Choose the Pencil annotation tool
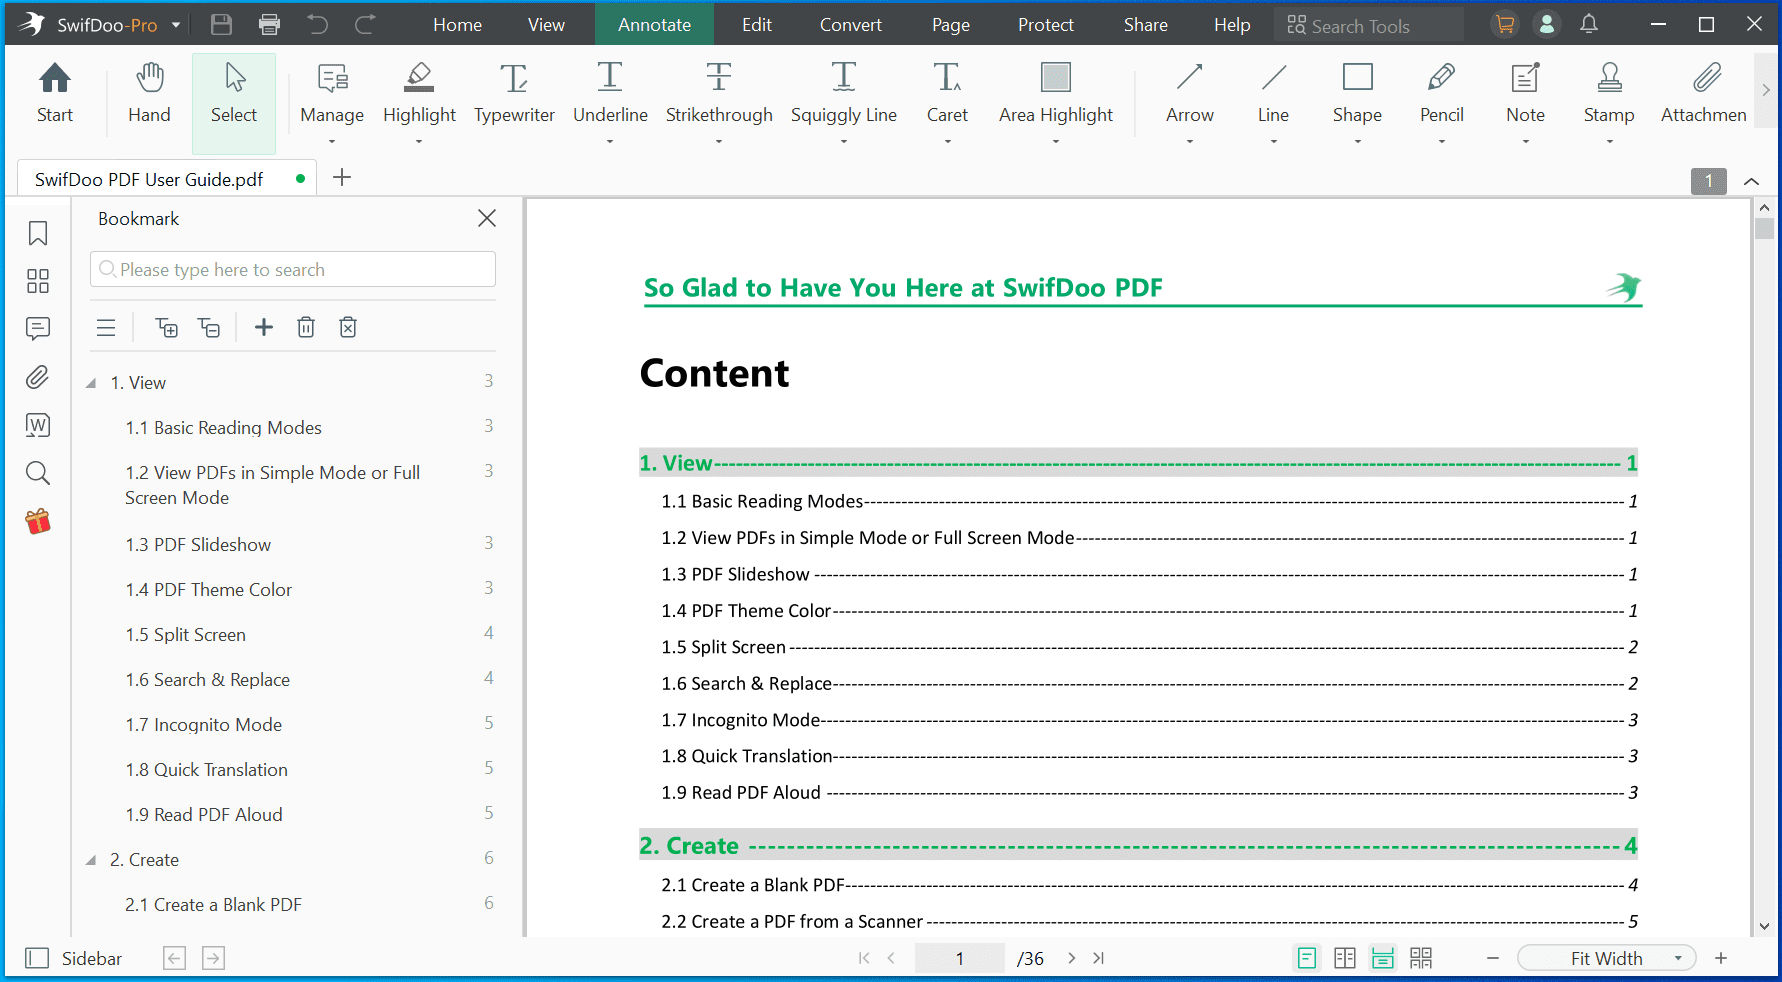1782x982 pixels. point(1441,92)
